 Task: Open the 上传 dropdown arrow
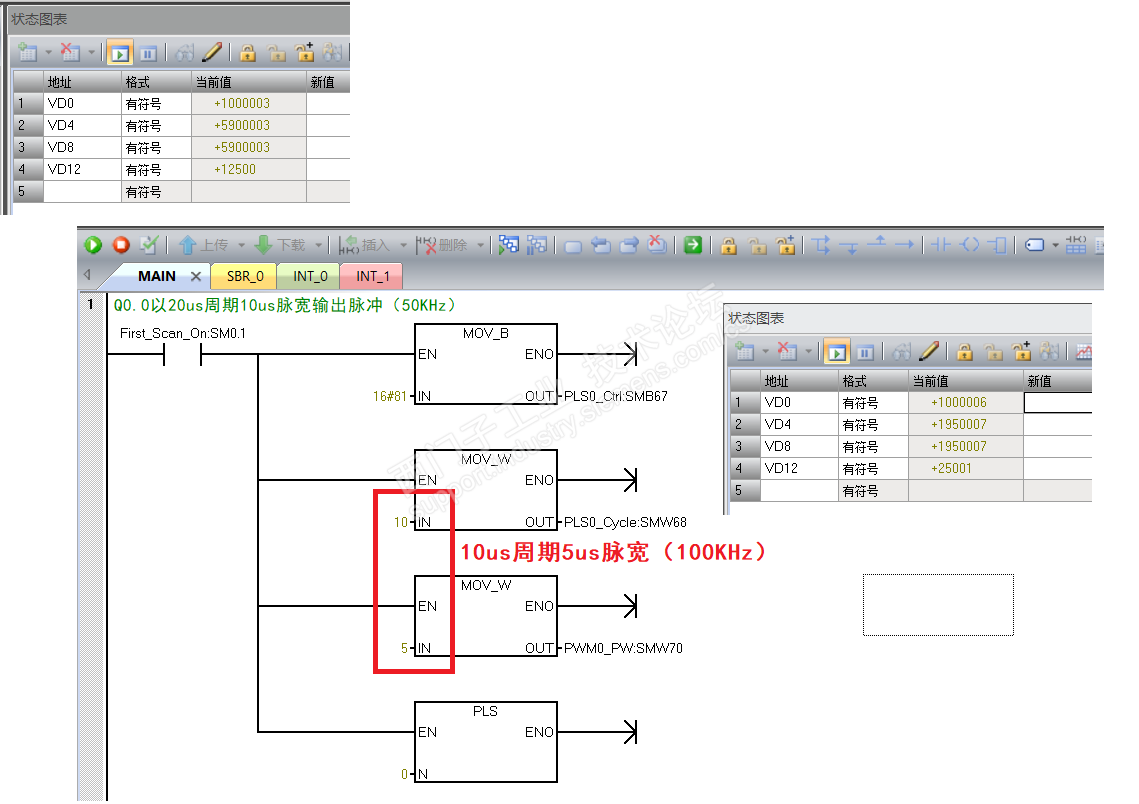click(241, 245)
